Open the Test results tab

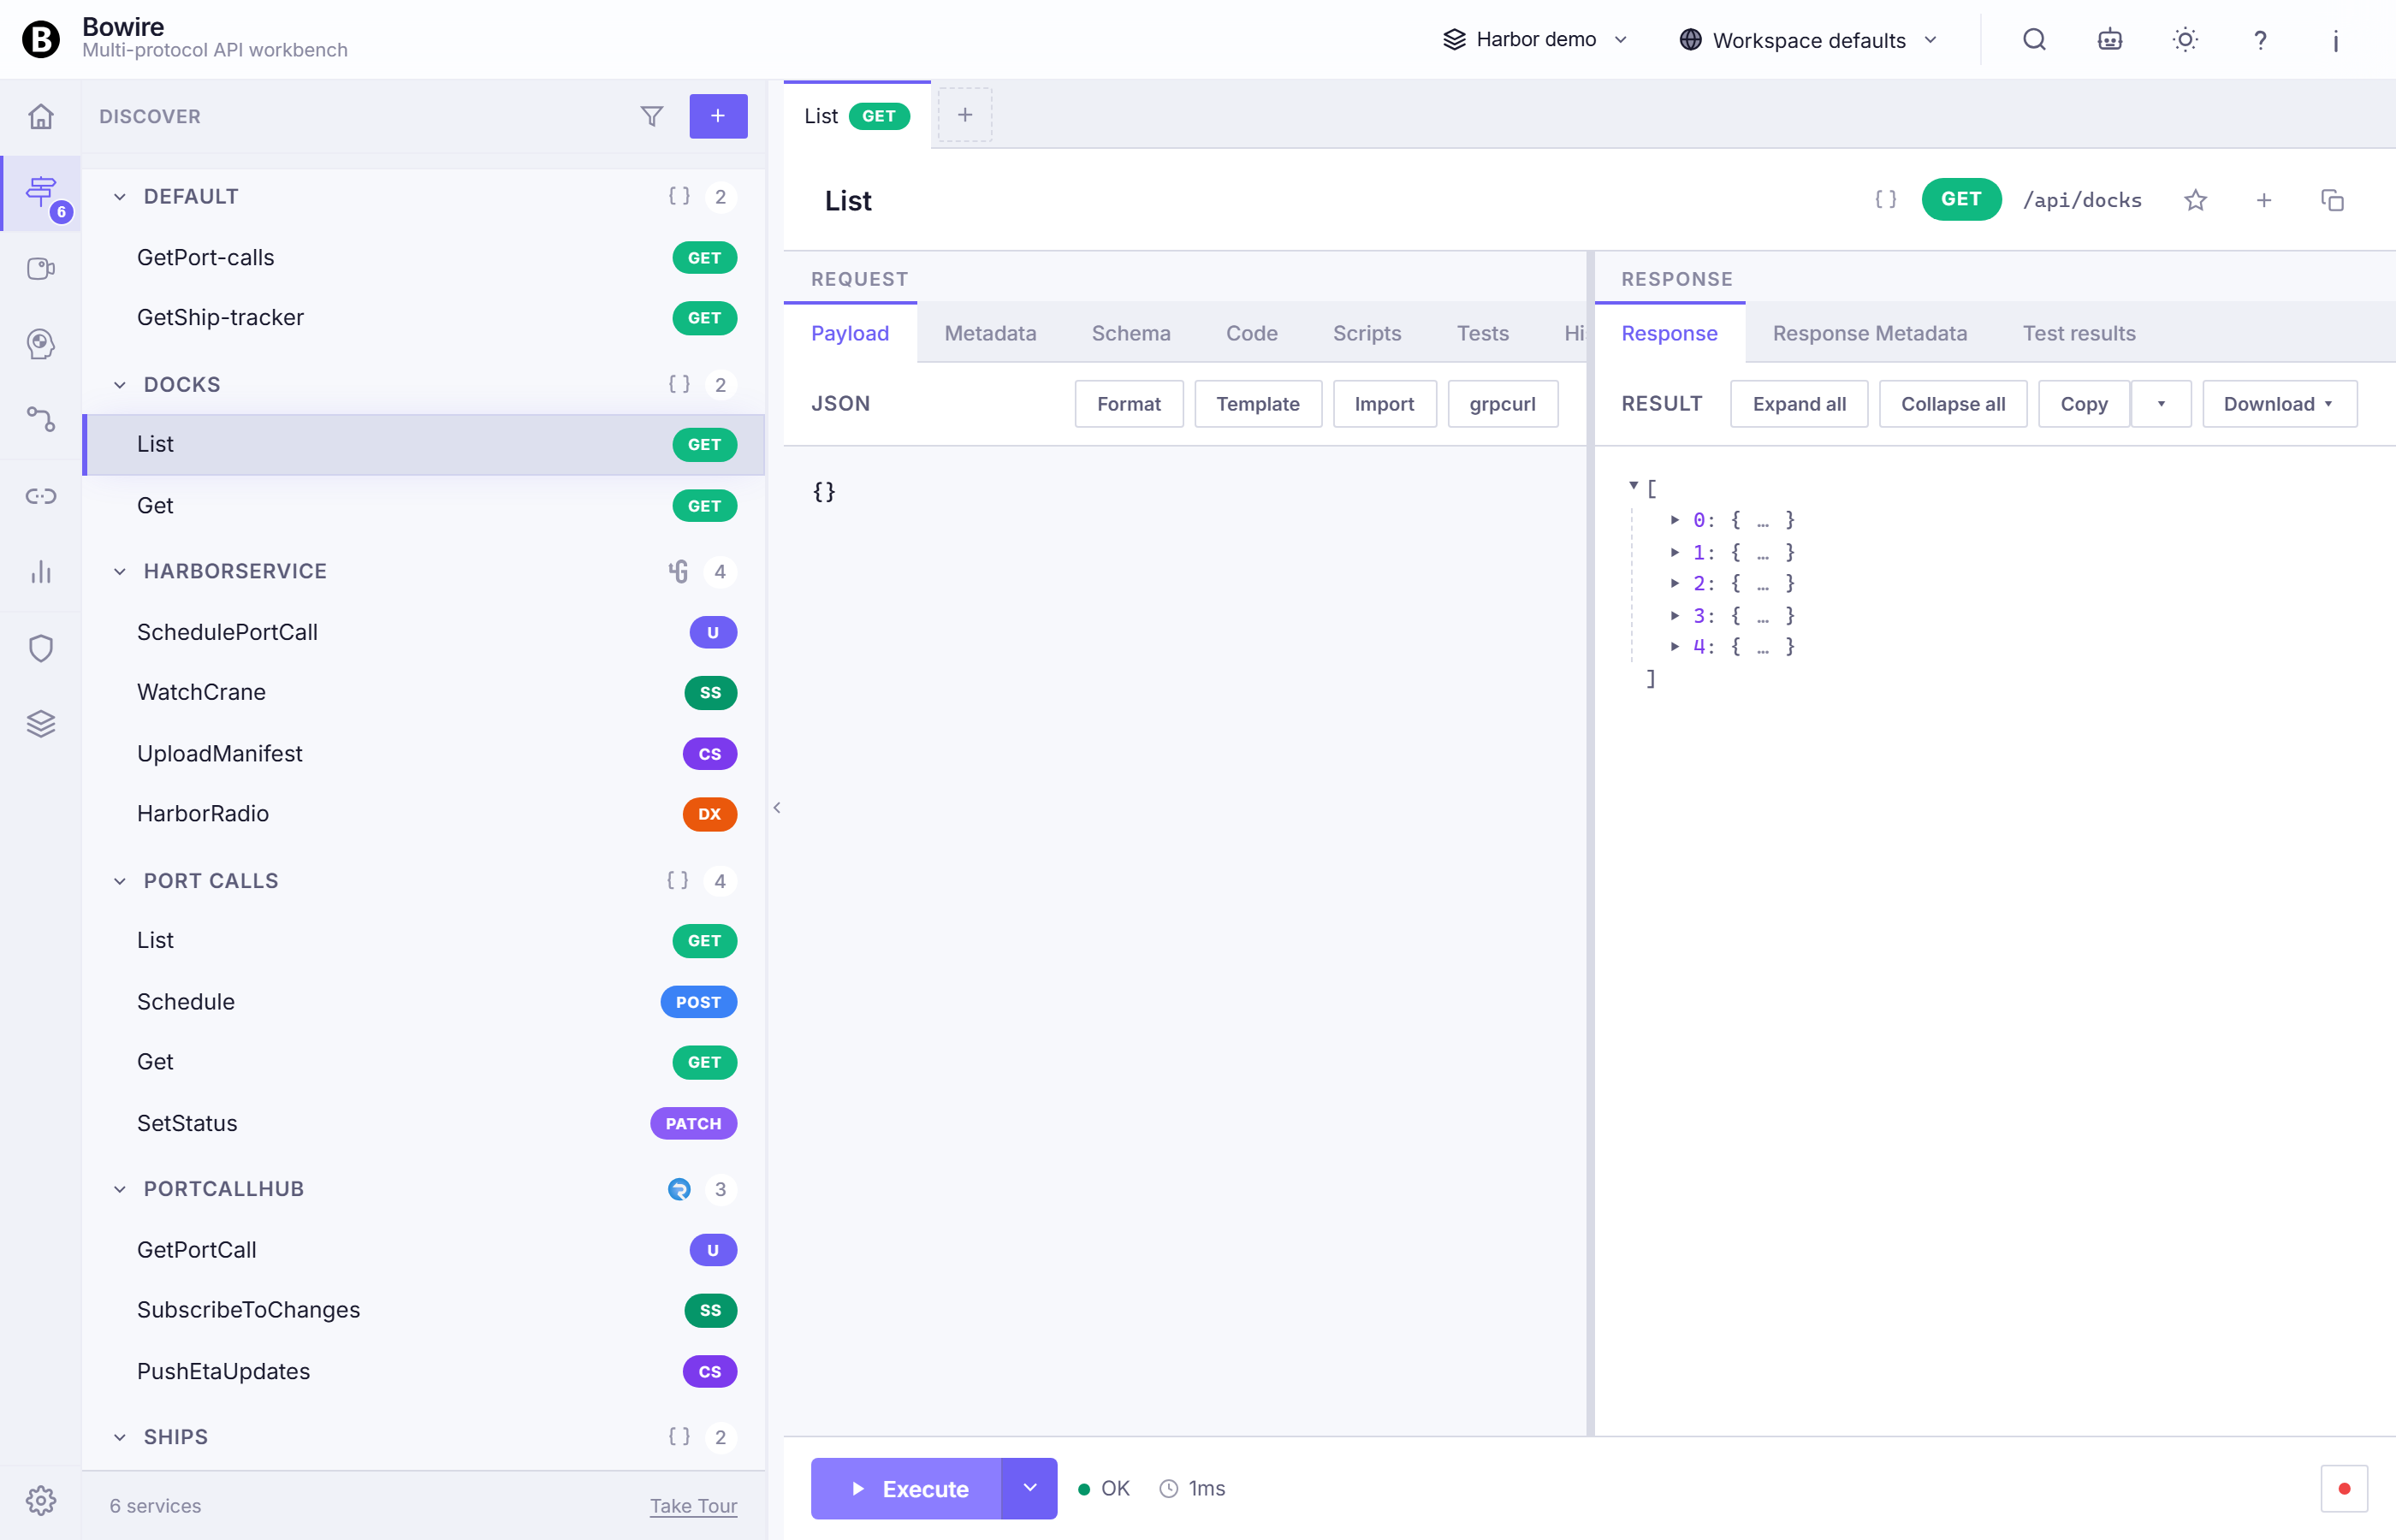(2078, 333)
